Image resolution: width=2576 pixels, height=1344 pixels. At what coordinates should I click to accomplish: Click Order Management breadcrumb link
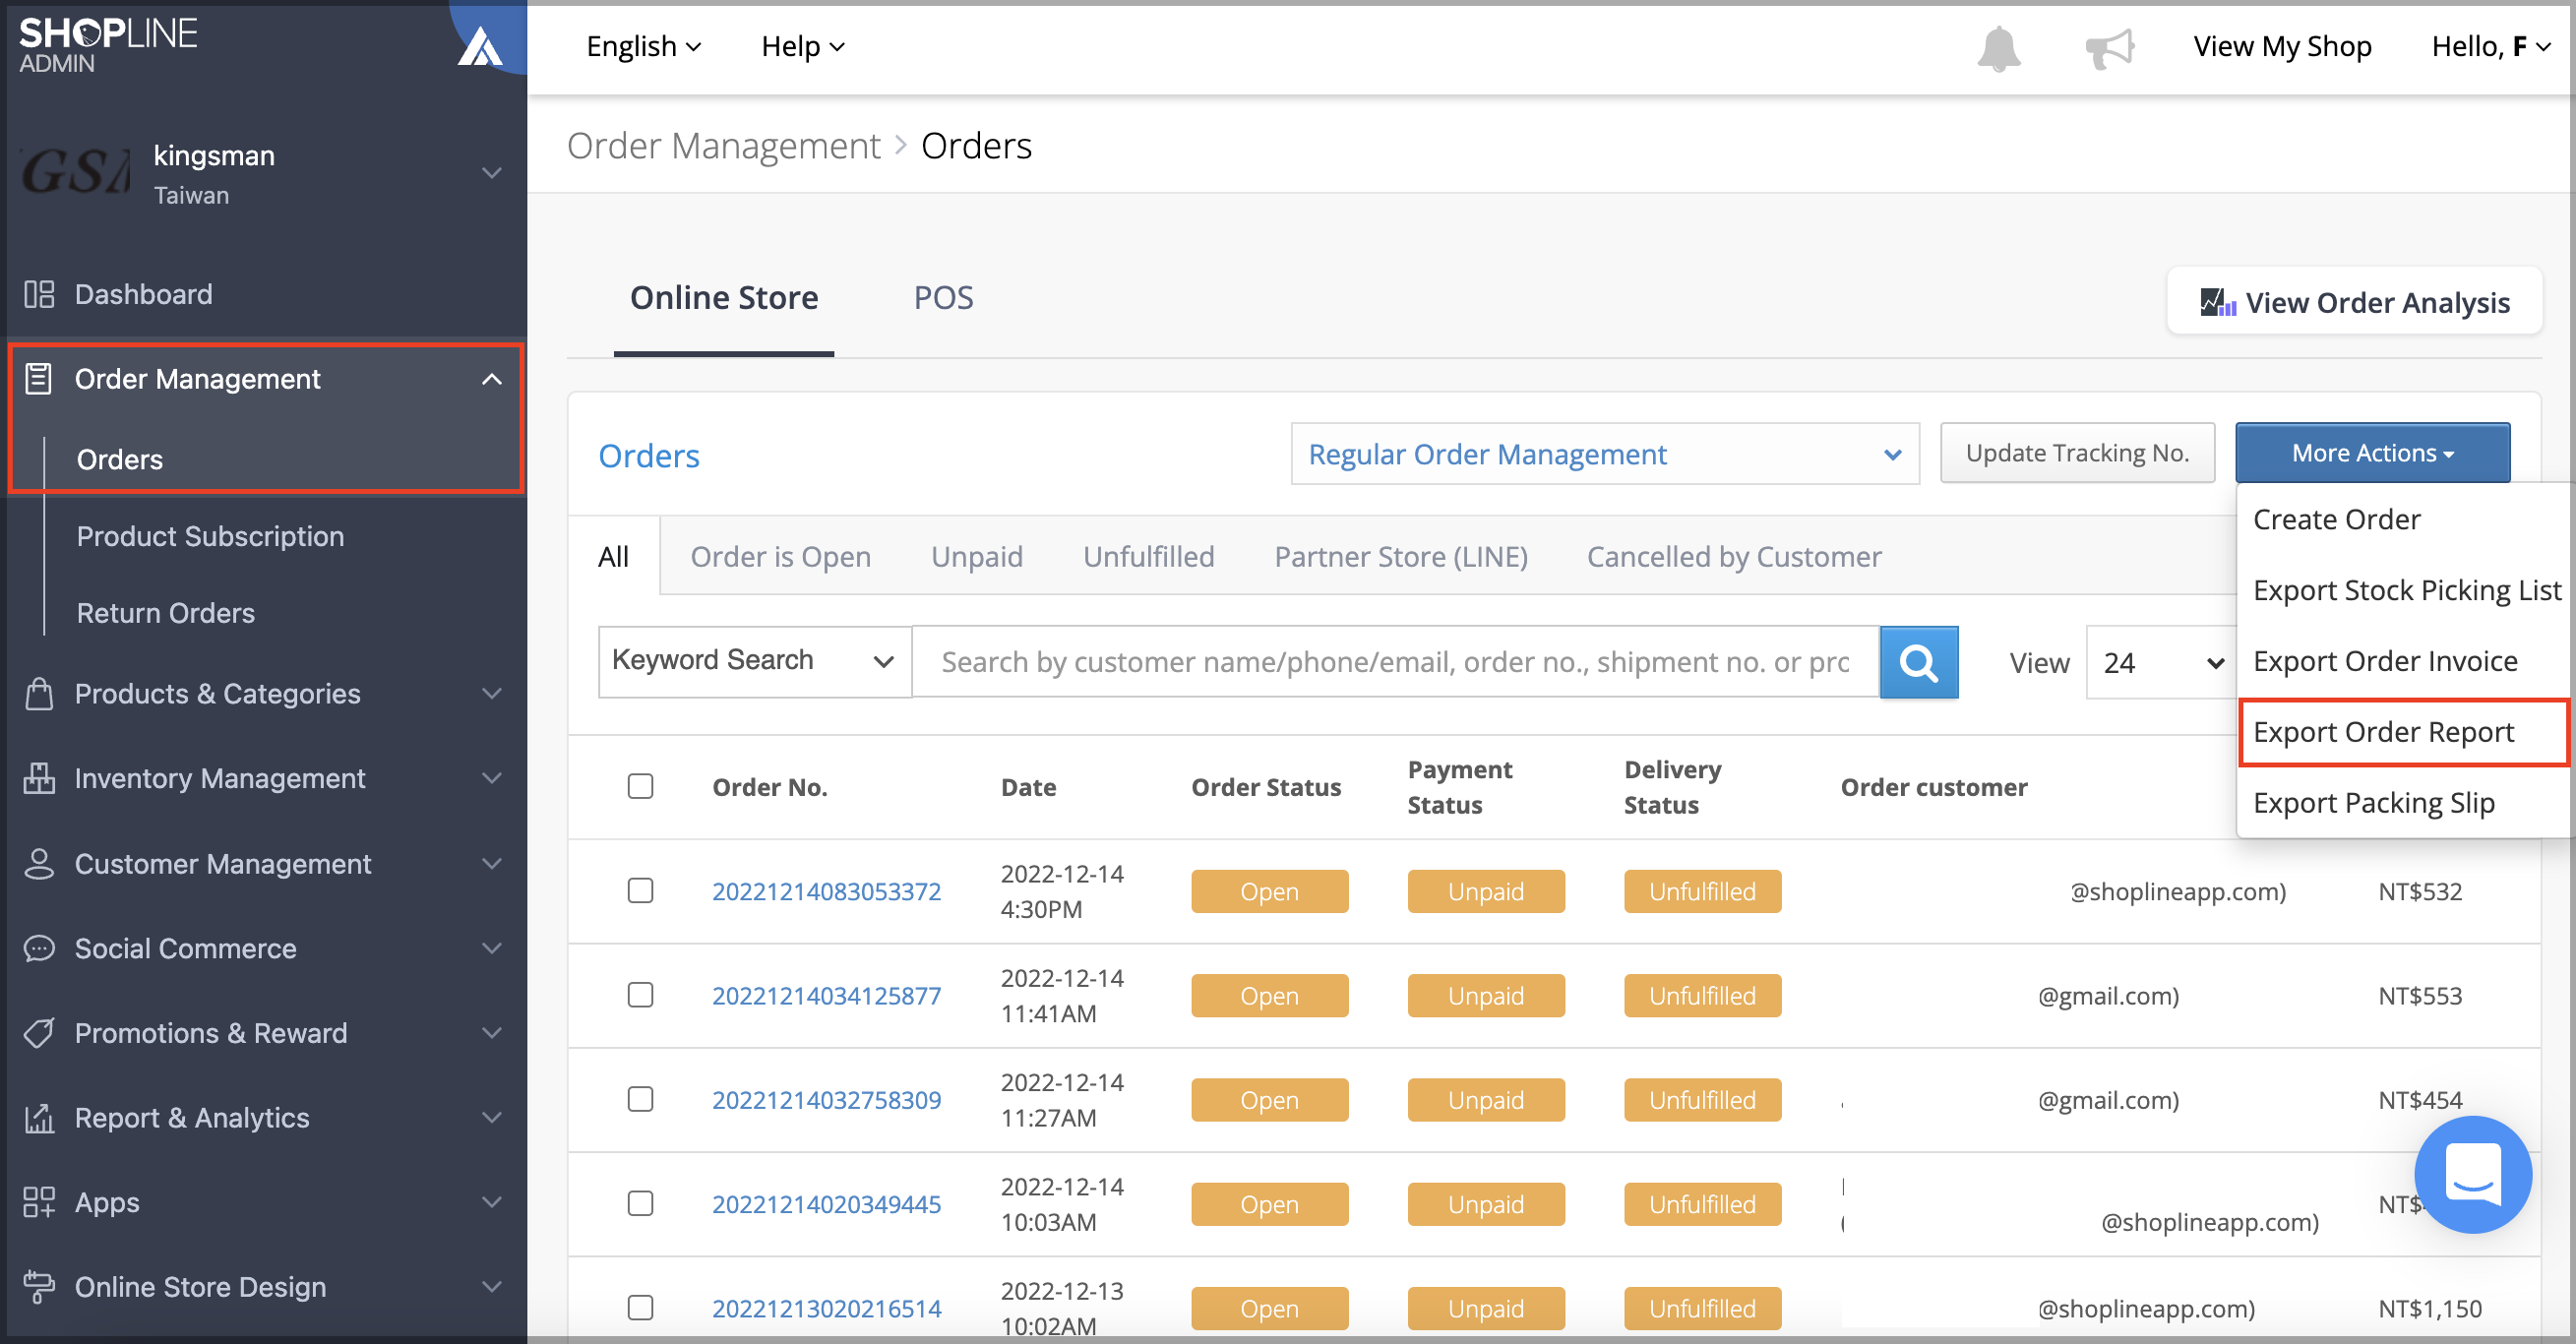723,146
